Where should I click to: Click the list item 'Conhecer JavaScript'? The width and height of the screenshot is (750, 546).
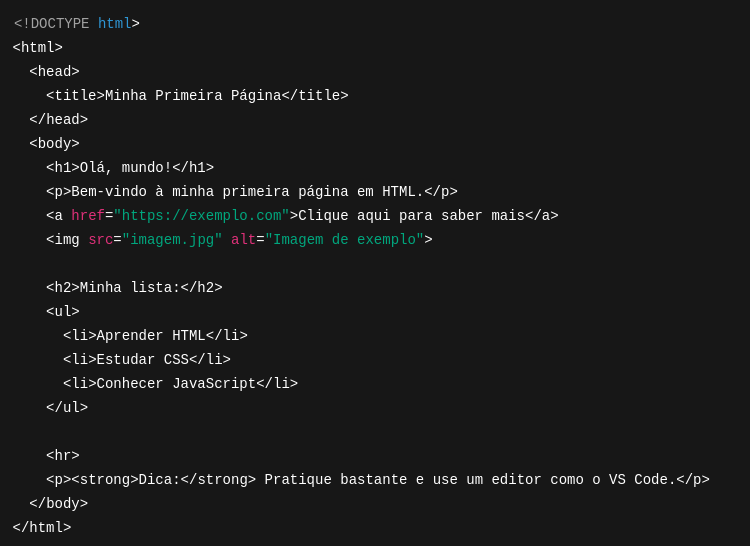click(176, 384)
